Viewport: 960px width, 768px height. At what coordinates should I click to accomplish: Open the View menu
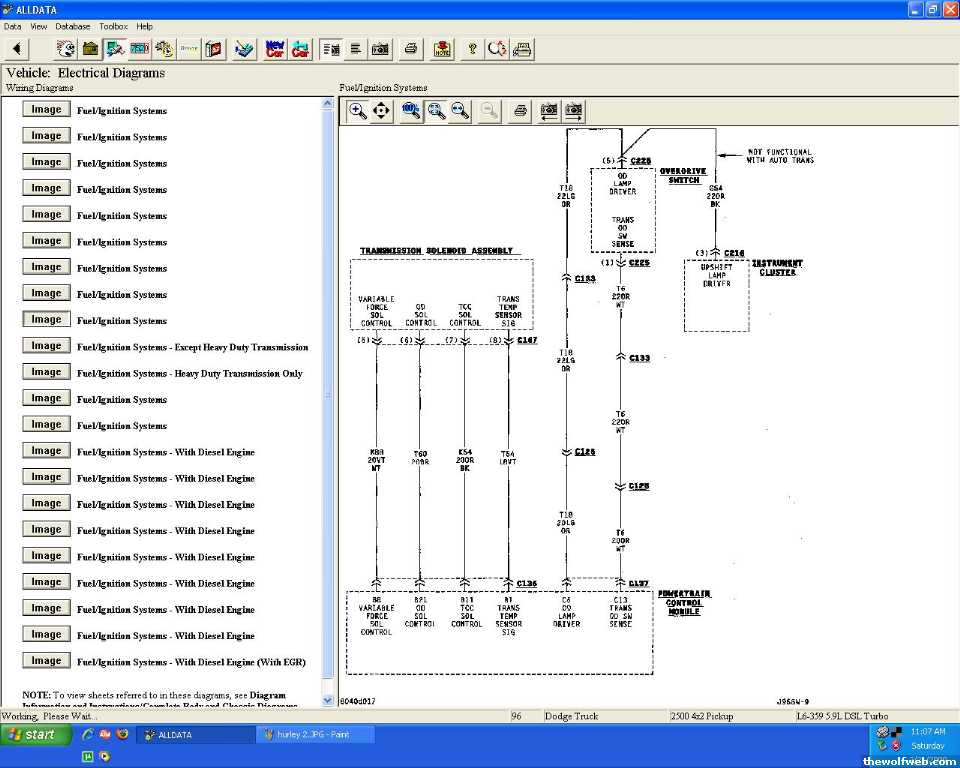pyautogui.click(x=39, y=26)
